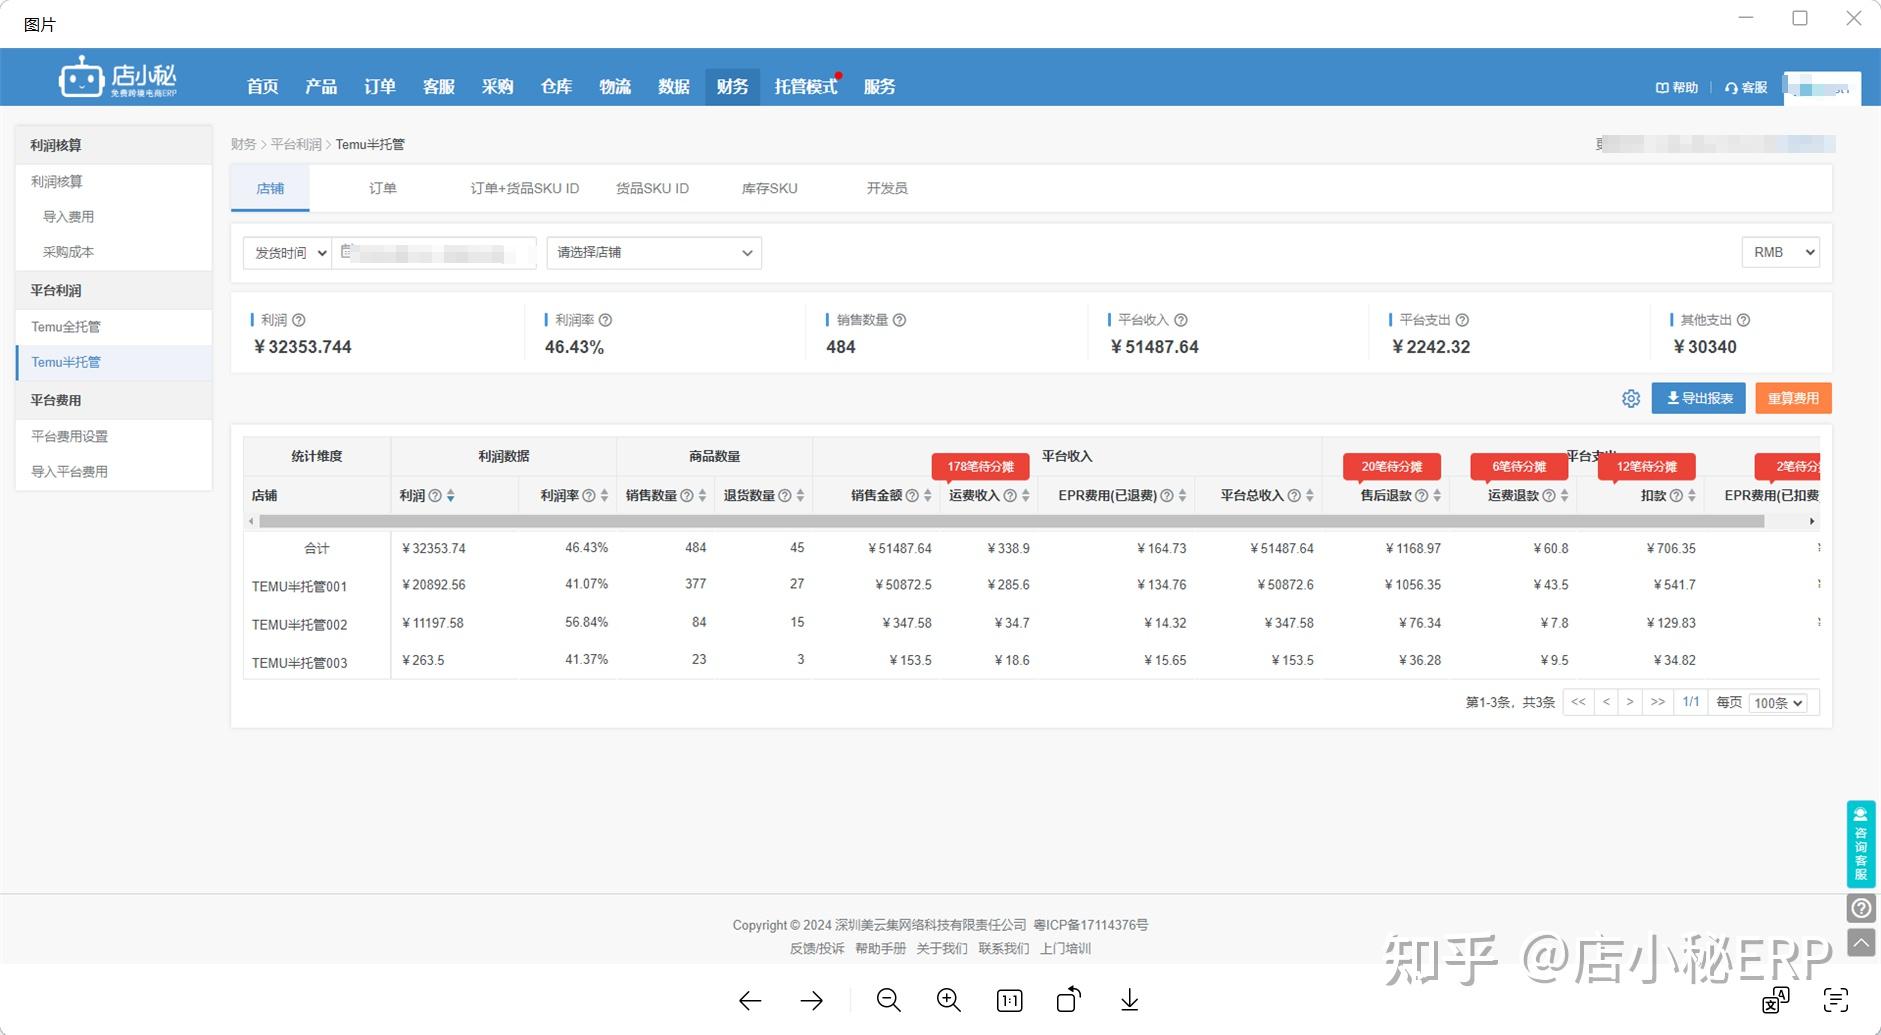Open the floating 咨询客服 panel on right edge
The height and width of the screenshot is (1035, 1881).
1861,843
